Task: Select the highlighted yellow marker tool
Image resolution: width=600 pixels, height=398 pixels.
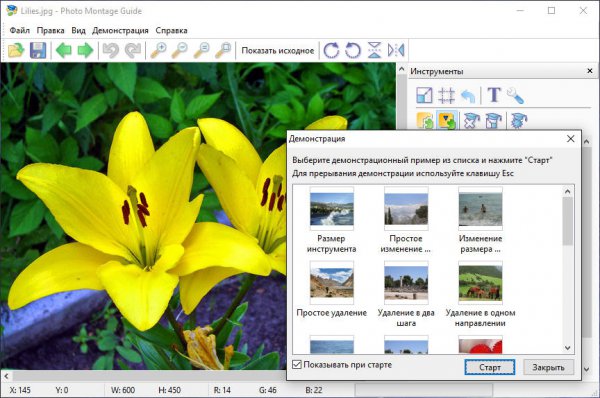Action: point(447,121)
